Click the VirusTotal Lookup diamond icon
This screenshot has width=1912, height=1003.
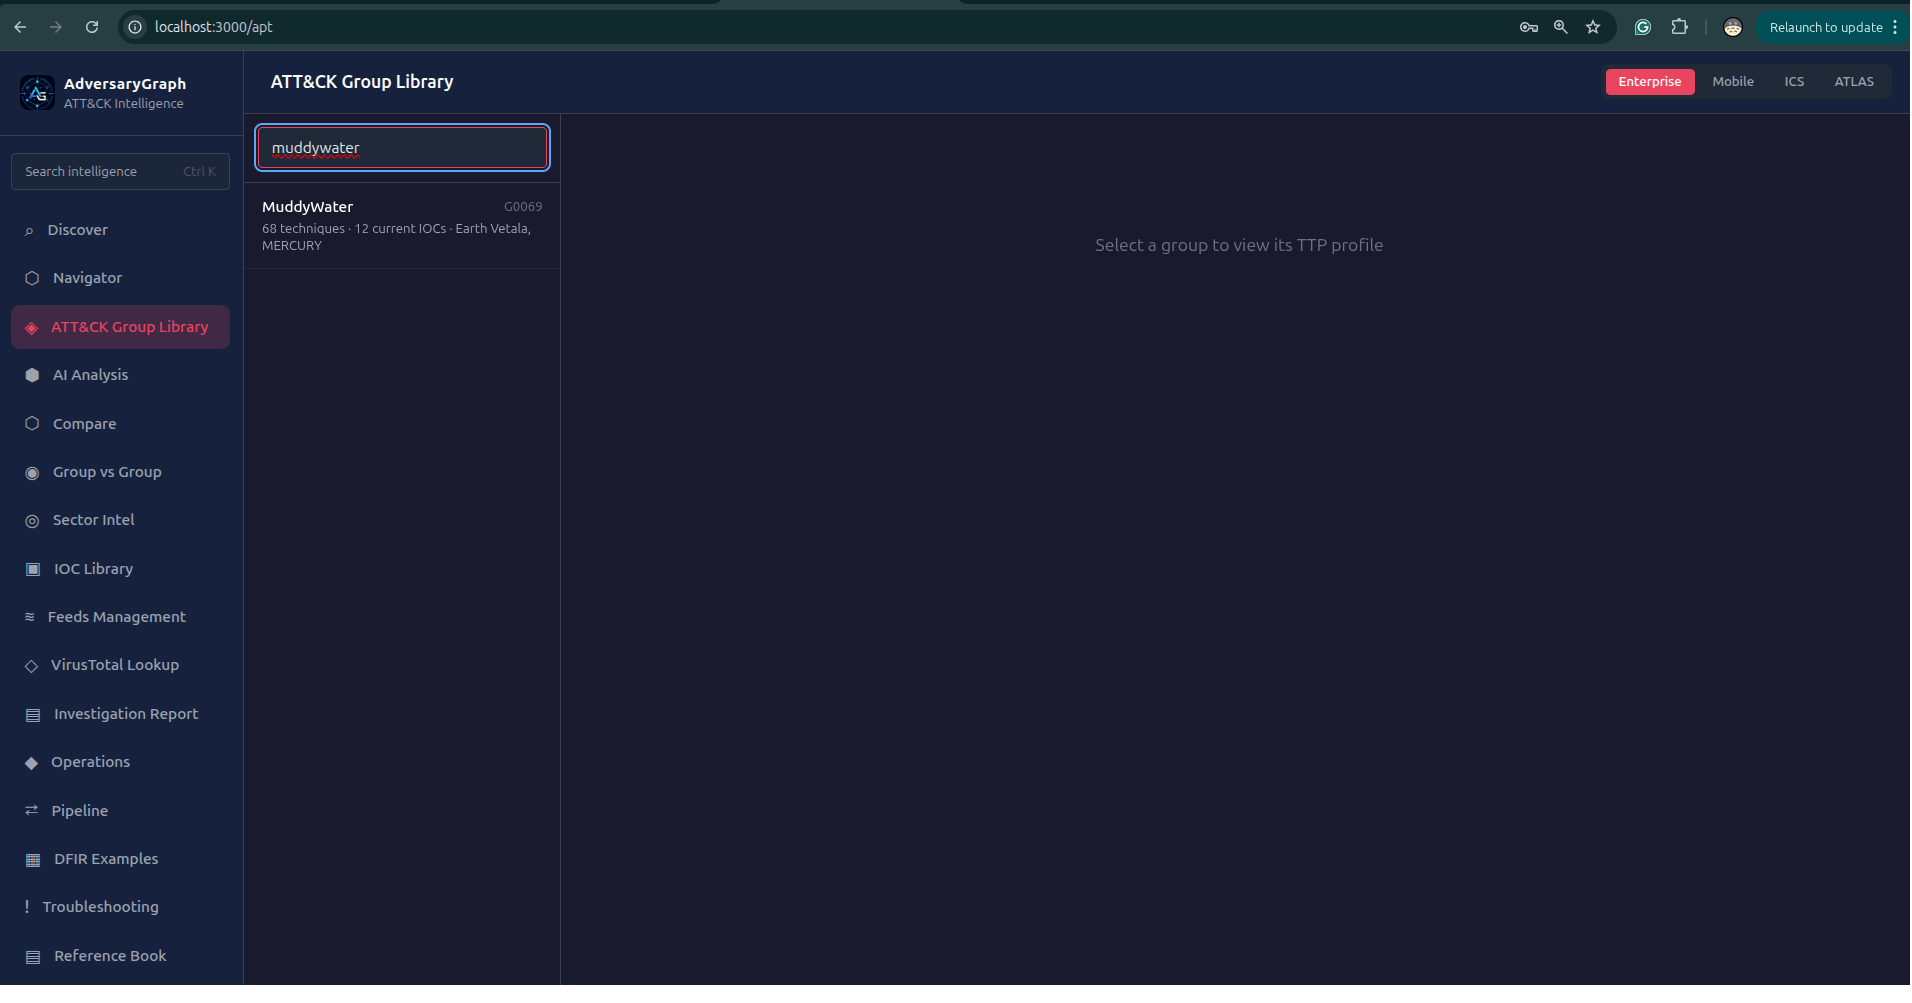[31, 666]
